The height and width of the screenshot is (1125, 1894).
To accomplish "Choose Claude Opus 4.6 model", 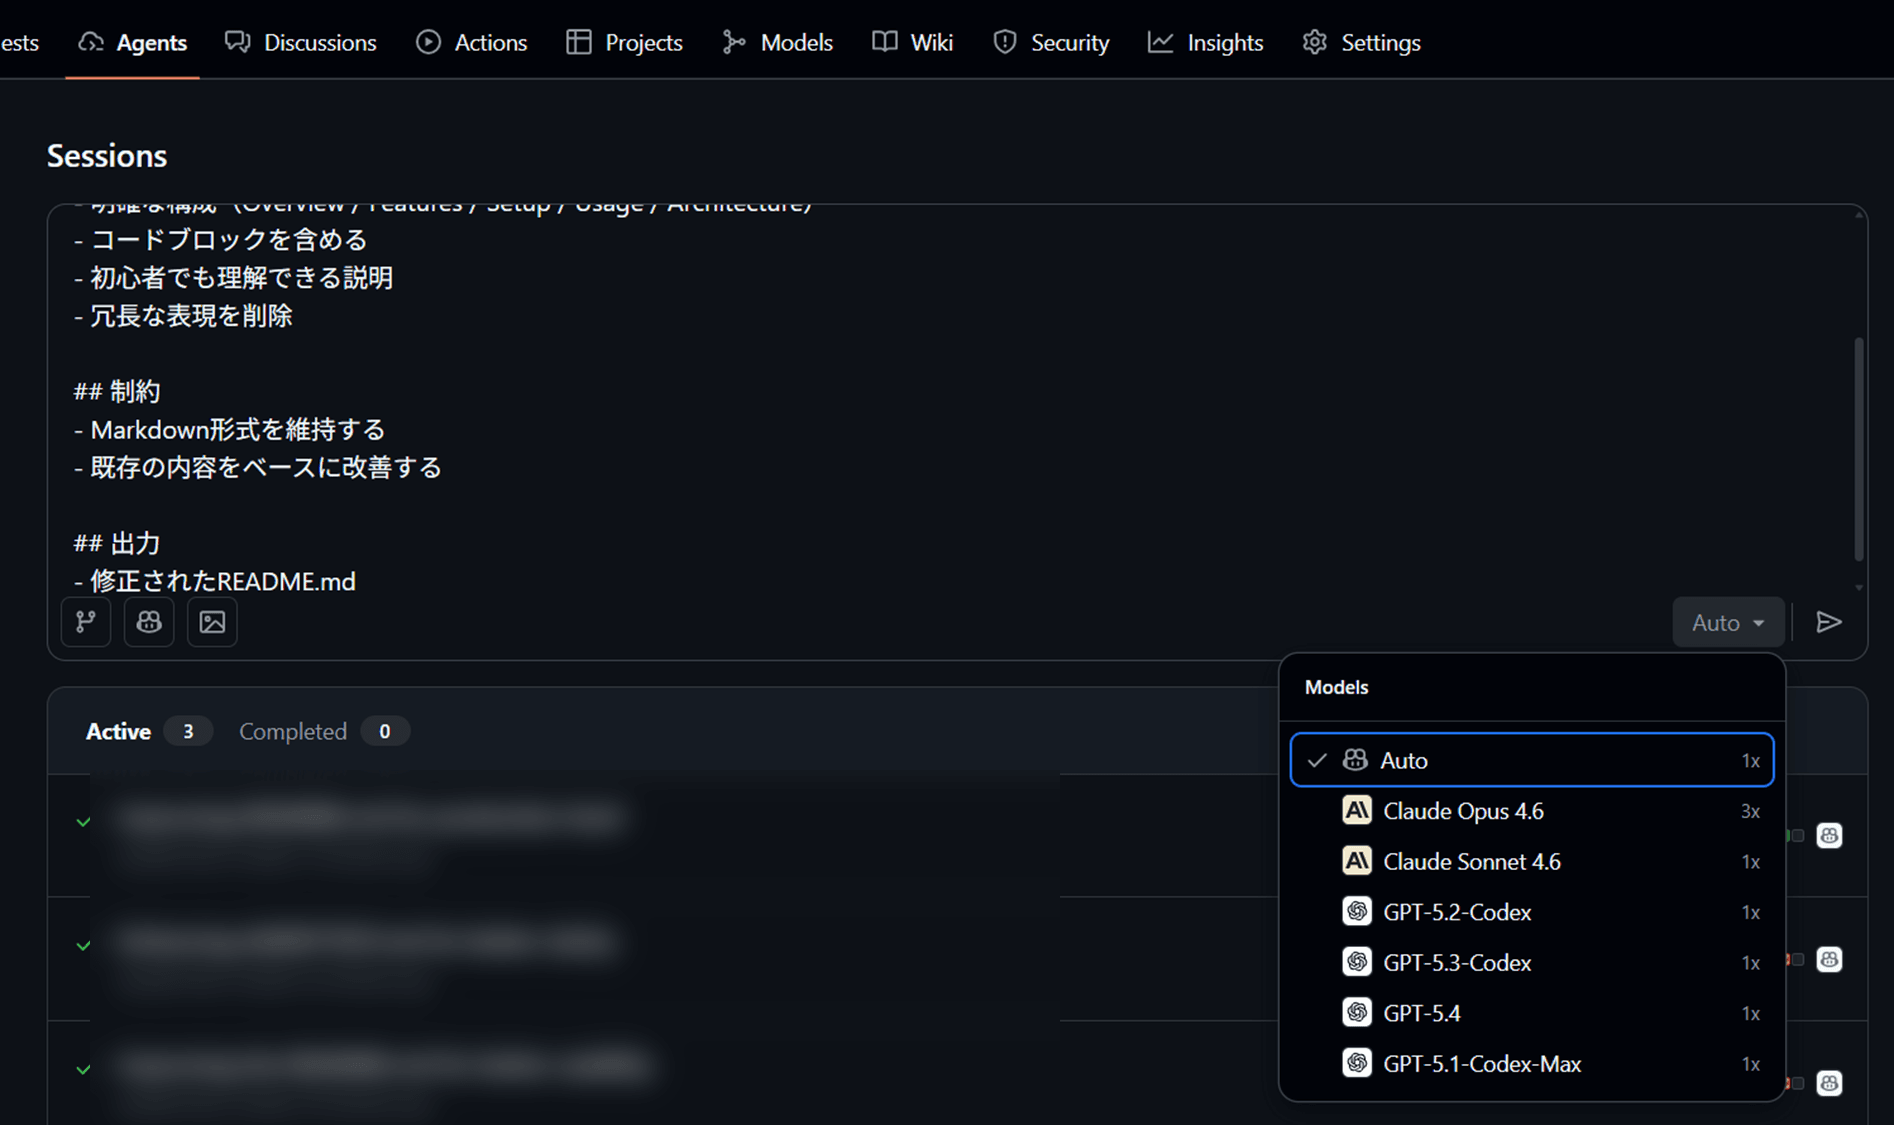I will click(1532, 811).
